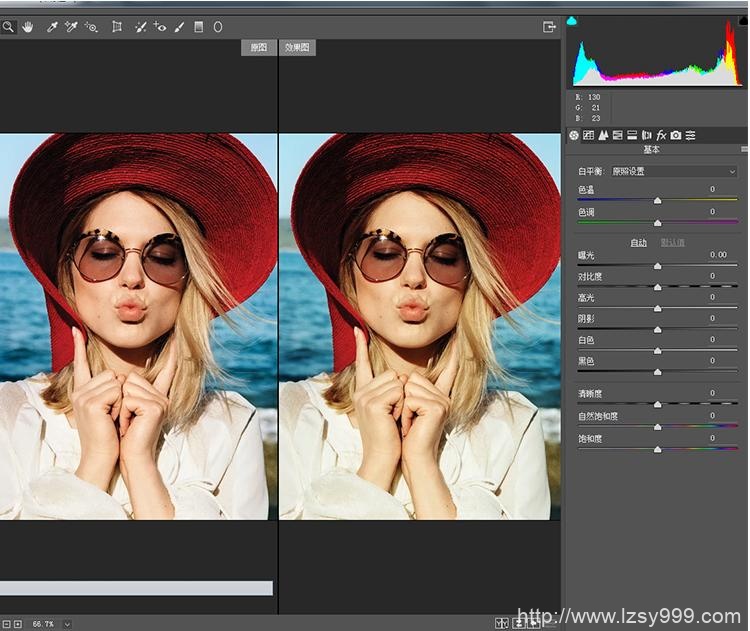Select the Graduated Filter tool

tap(198, 27)
